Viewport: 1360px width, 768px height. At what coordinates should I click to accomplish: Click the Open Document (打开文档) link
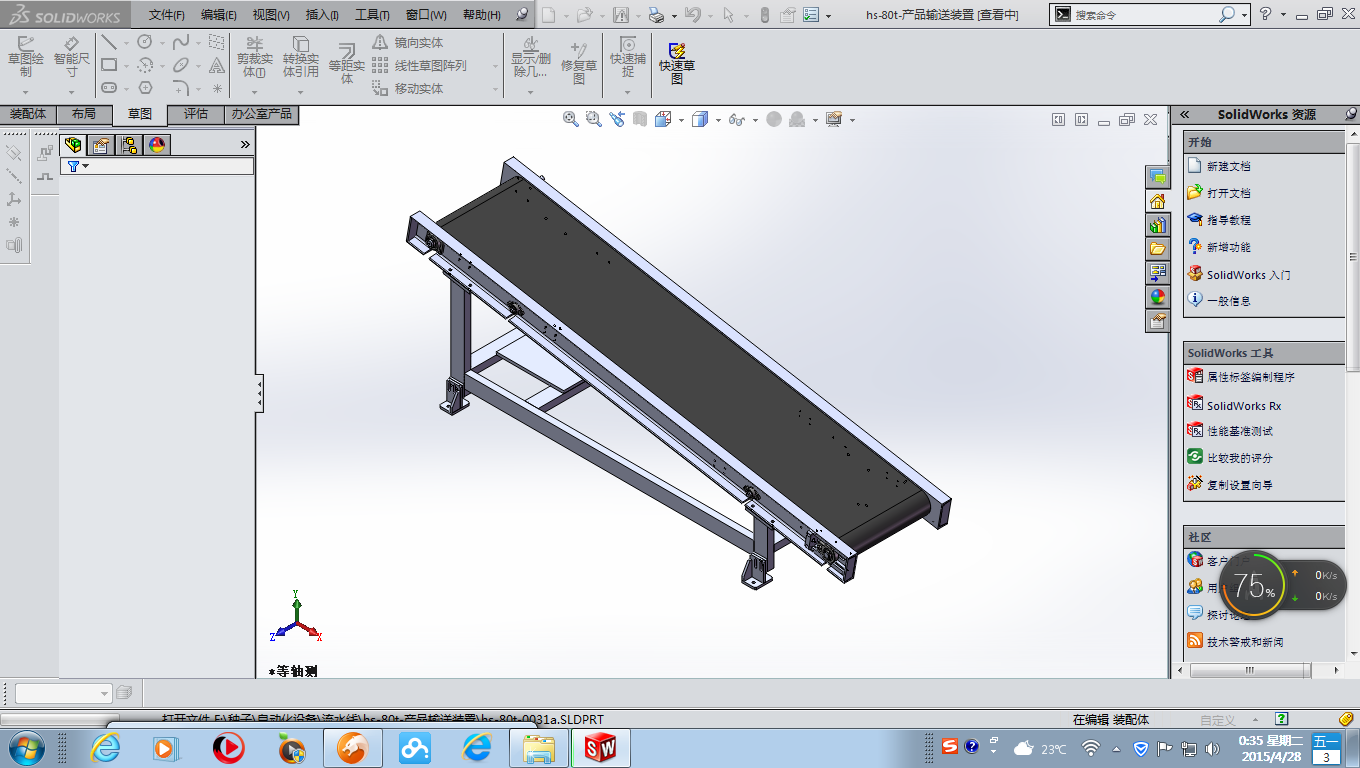1219,193
